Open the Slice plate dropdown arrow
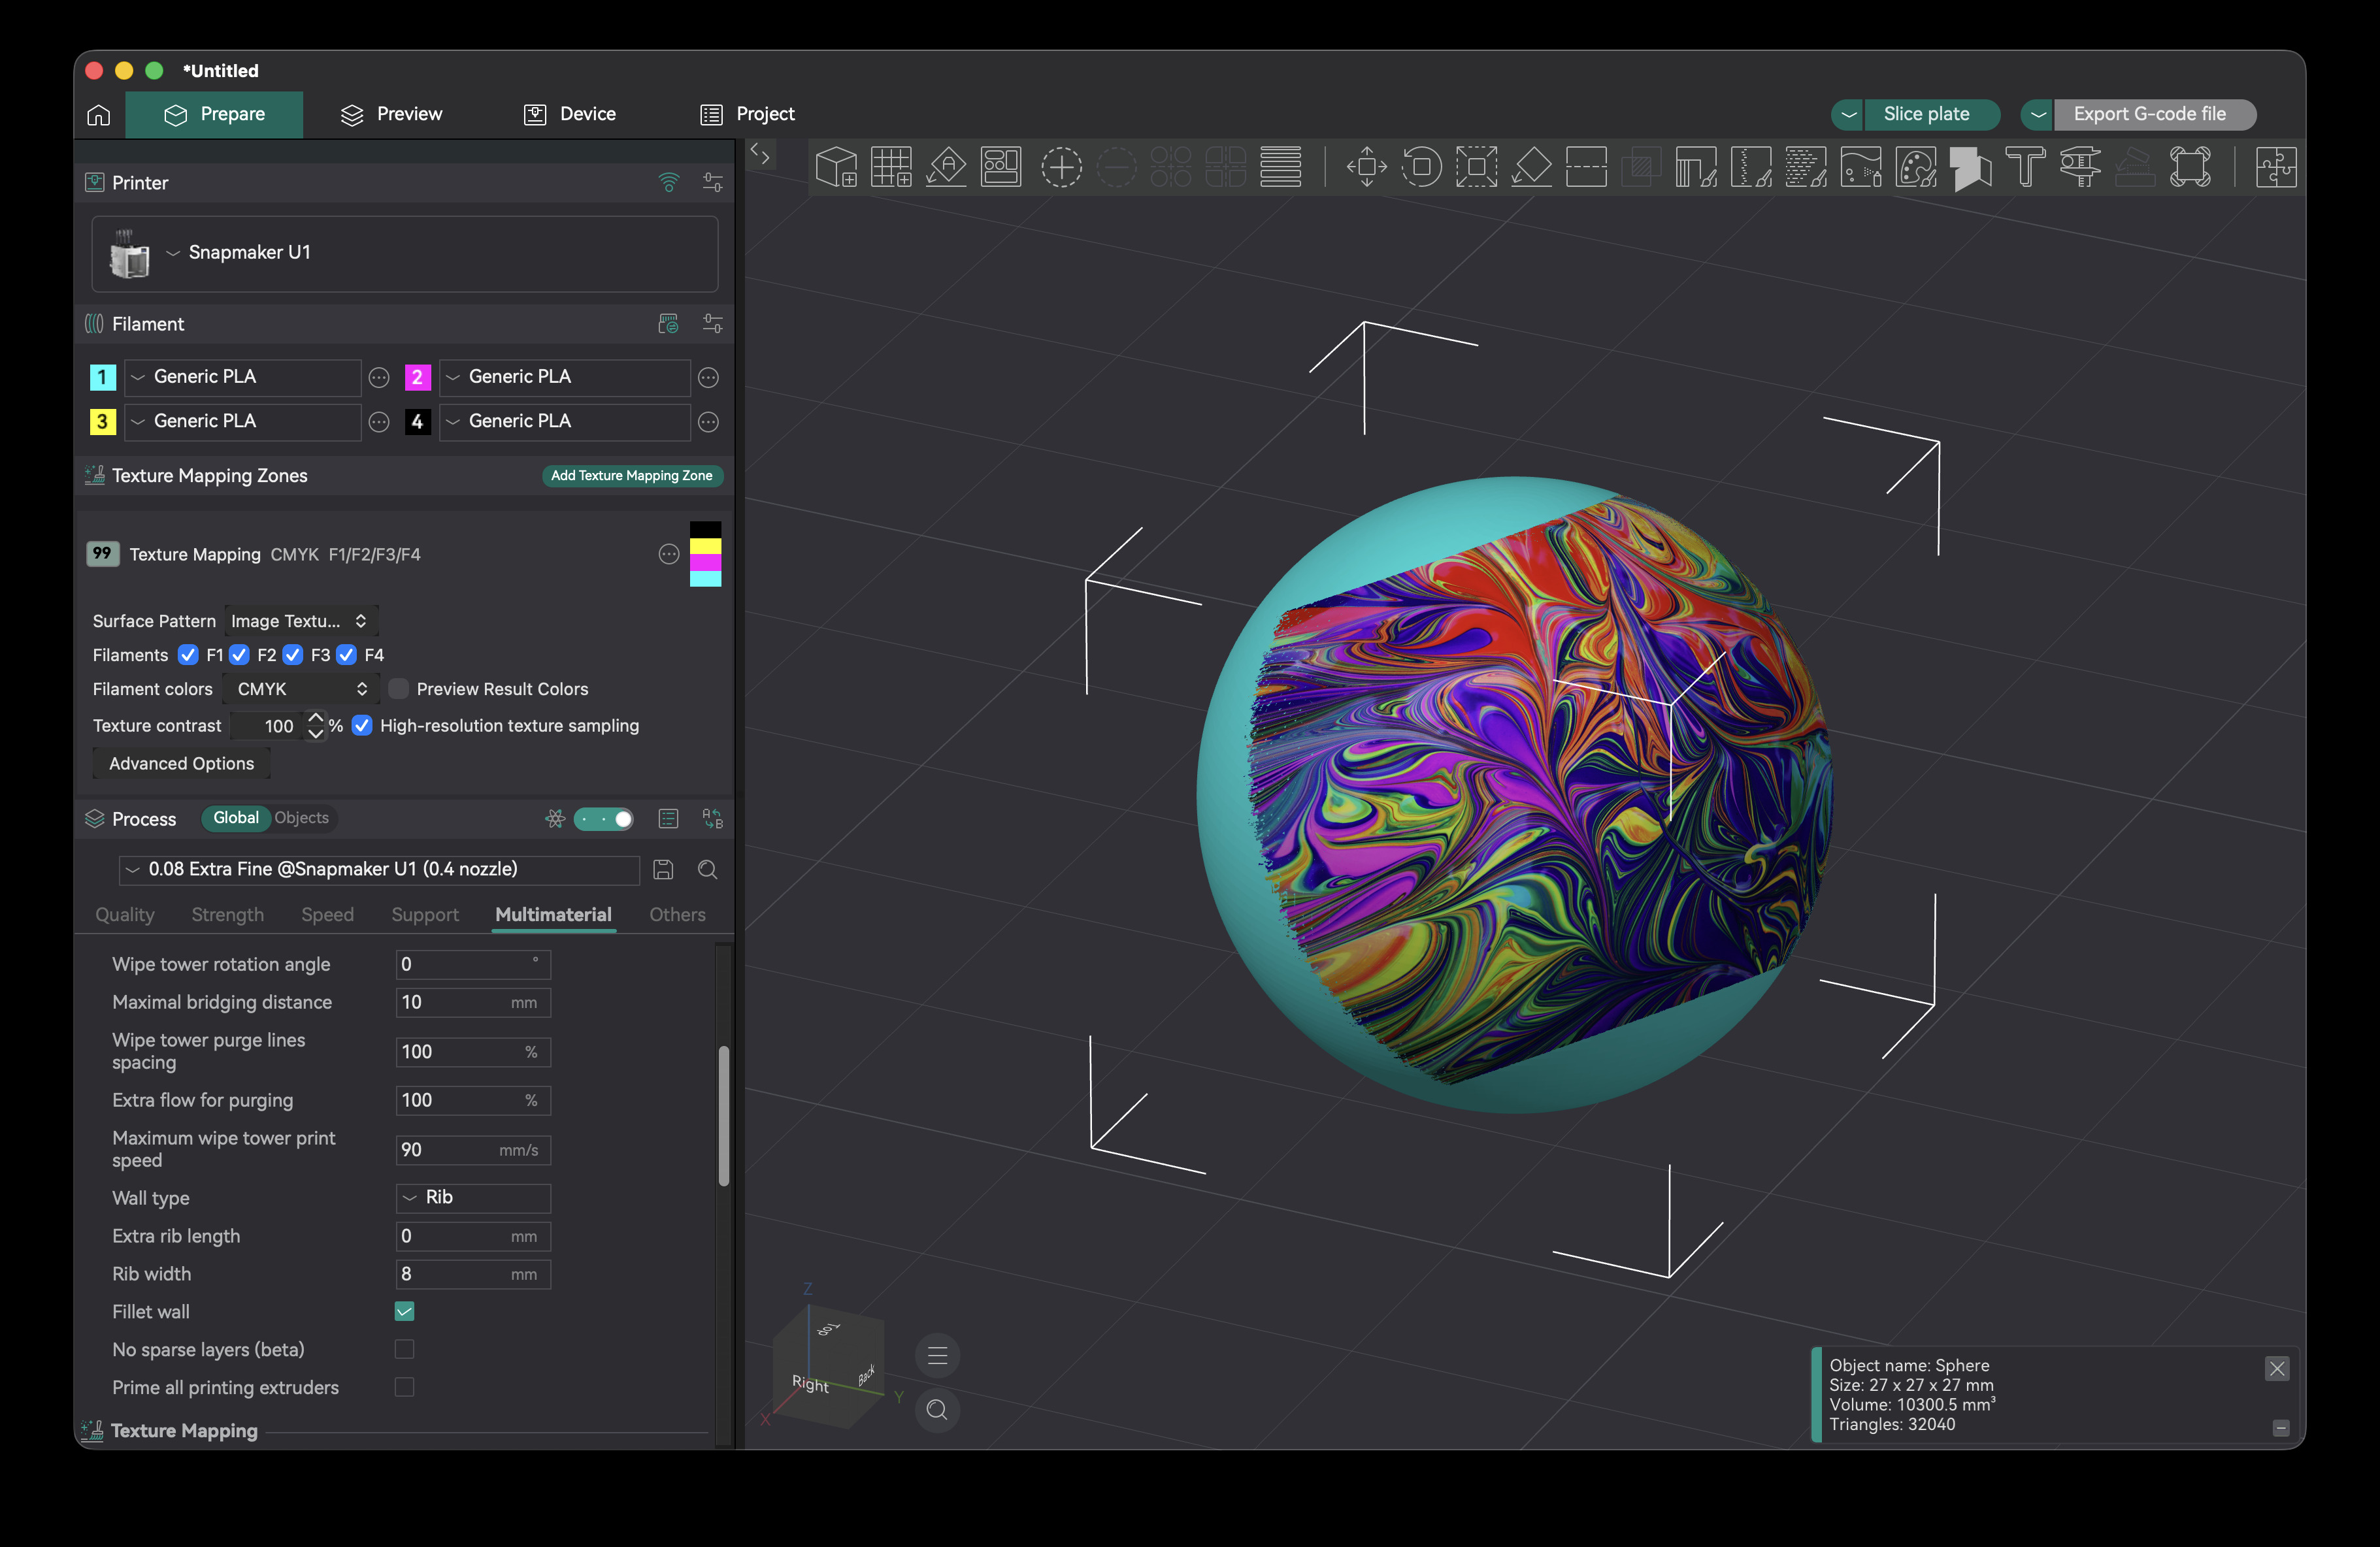 [x=1848, y=115]
